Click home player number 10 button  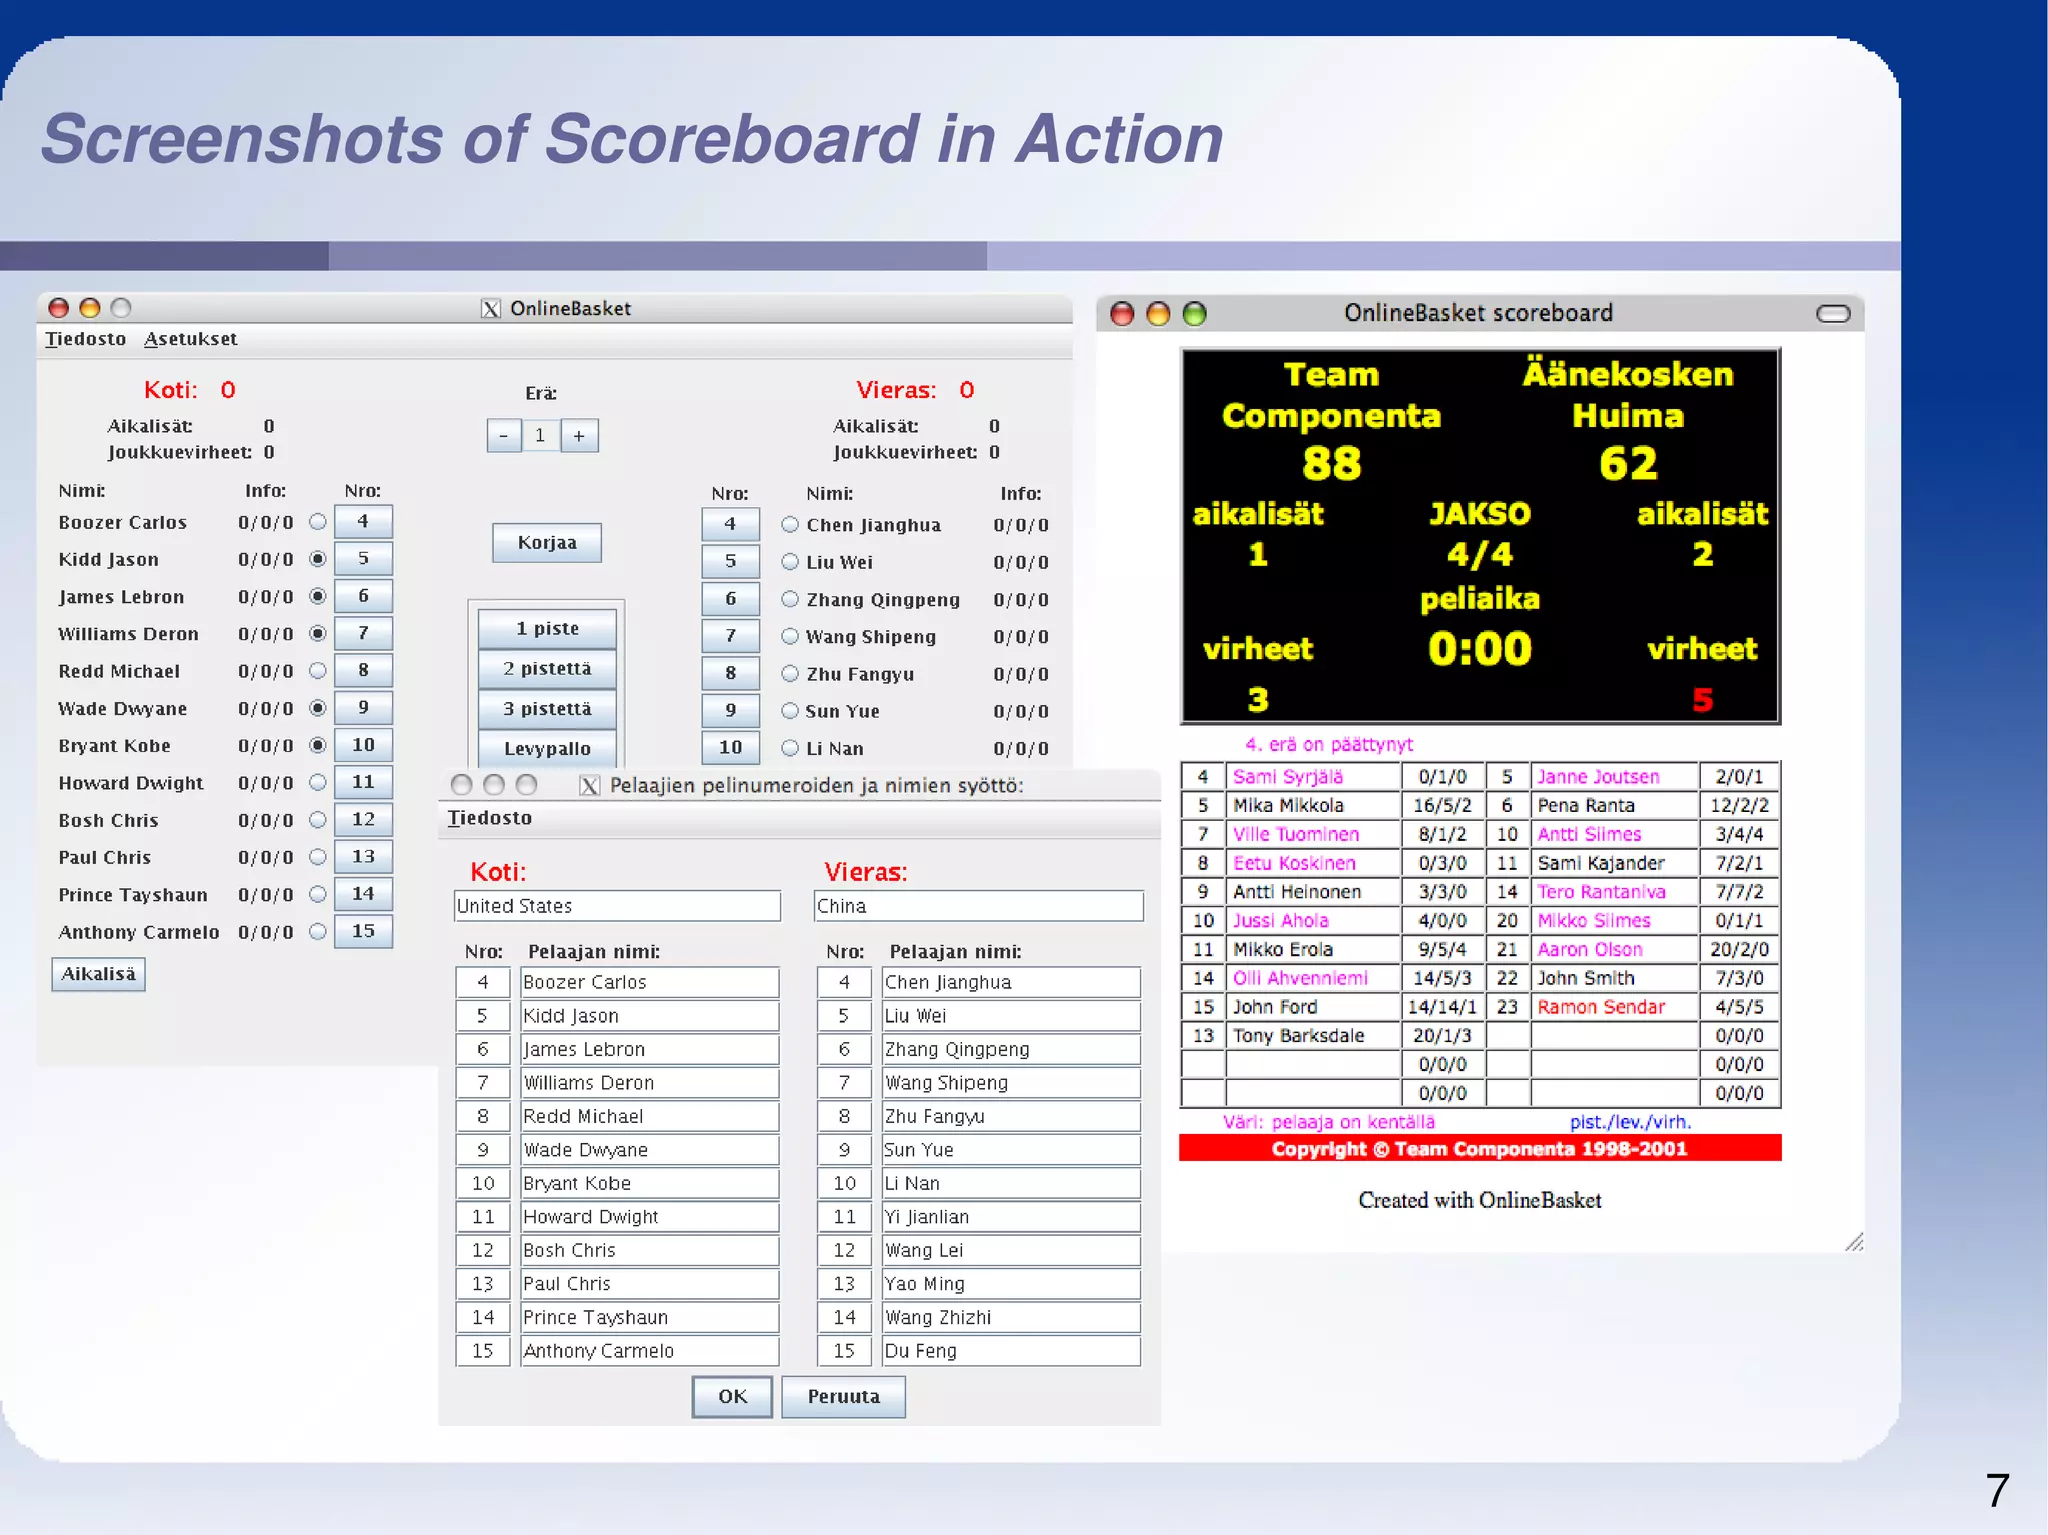[x=363, y=745]
